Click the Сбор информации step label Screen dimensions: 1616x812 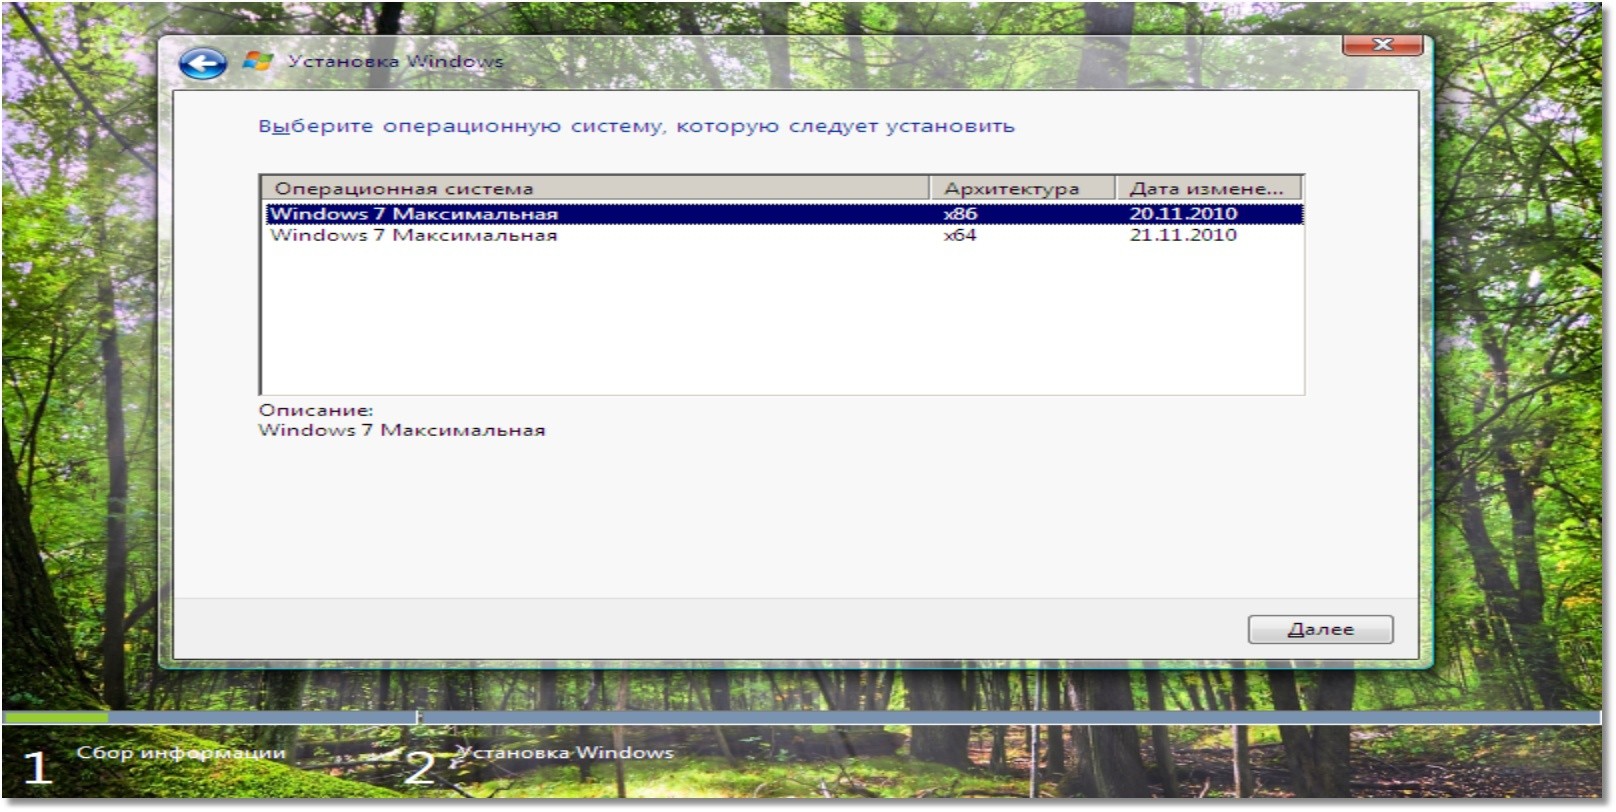click(181, 753)
